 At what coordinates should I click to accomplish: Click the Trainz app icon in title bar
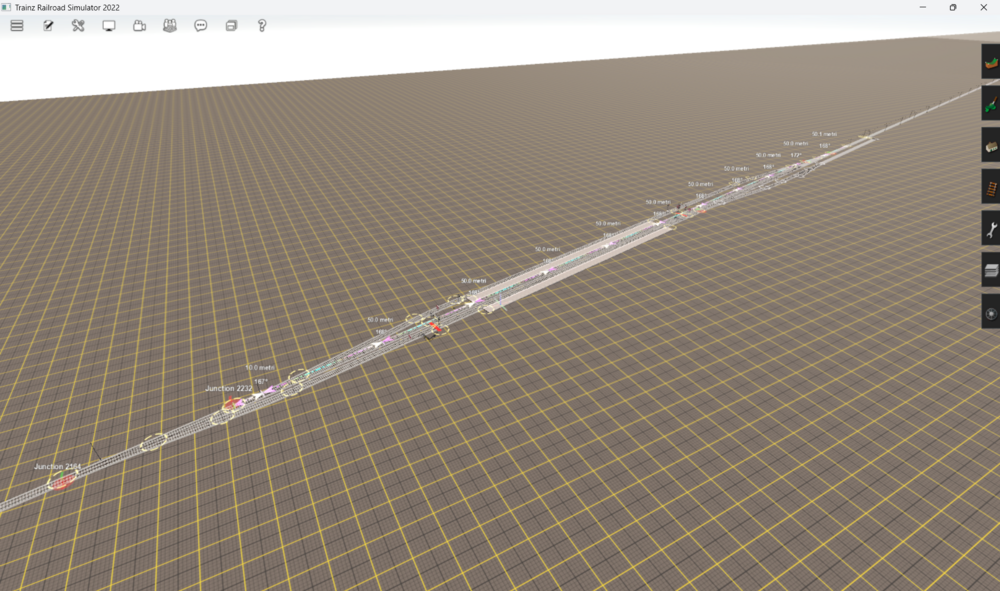click(x=6, y=7)
